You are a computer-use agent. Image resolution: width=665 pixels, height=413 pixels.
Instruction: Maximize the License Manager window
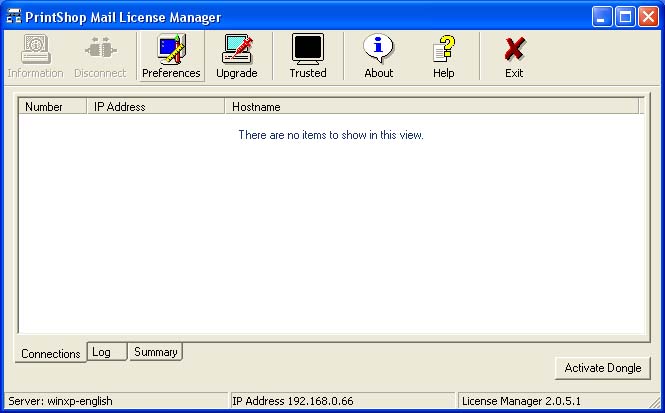[626, 17]
